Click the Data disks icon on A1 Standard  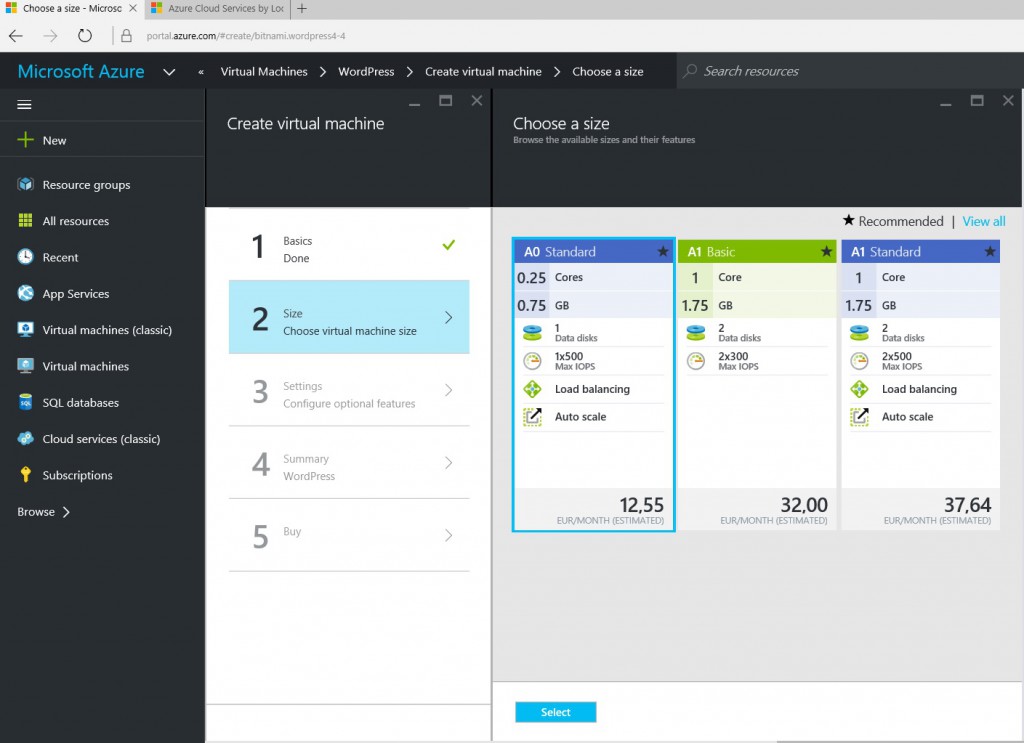(x=859, y=333)
